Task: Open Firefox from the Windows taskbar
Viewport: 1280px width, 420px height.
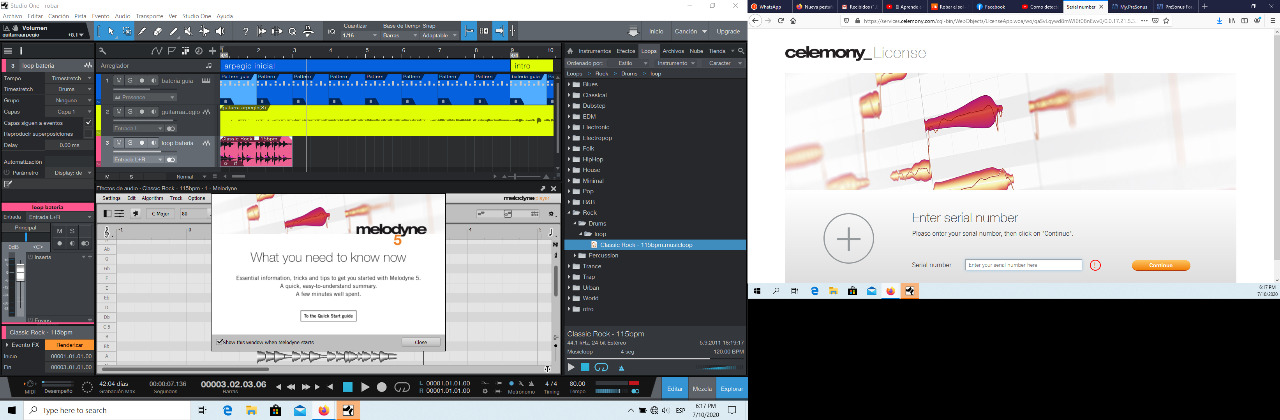Action: pos(324,410)
